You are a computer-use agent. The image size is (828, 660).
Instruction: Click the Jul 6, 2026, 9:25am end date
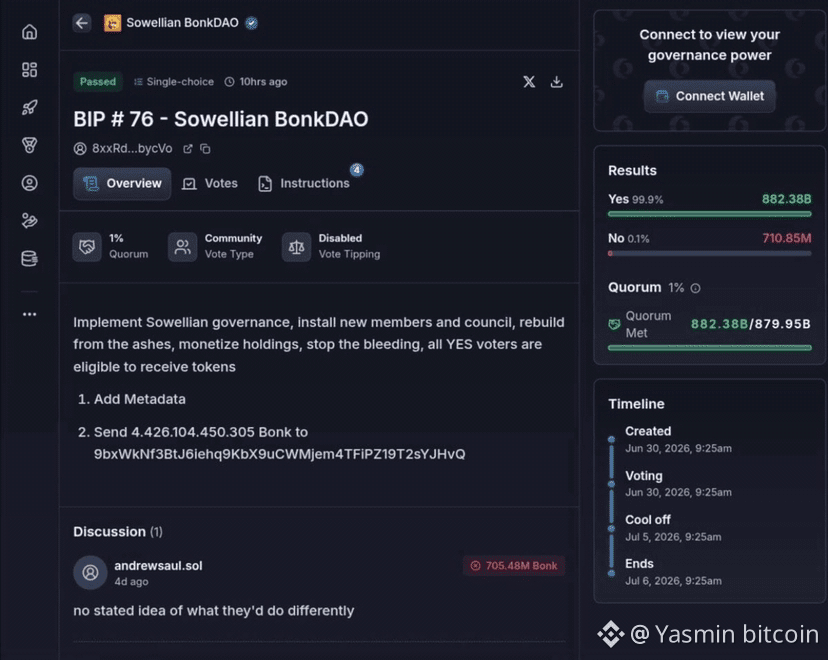coord(673,581)
